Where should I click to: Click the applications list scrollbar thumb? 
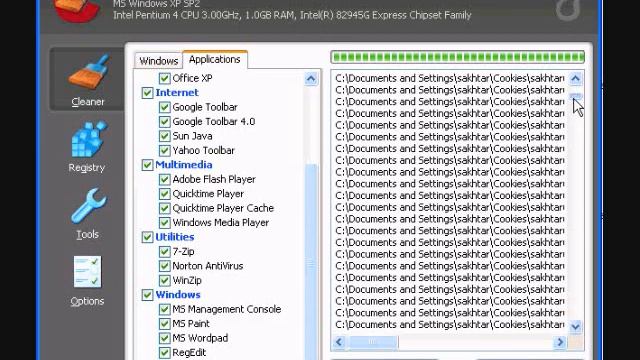311,261
